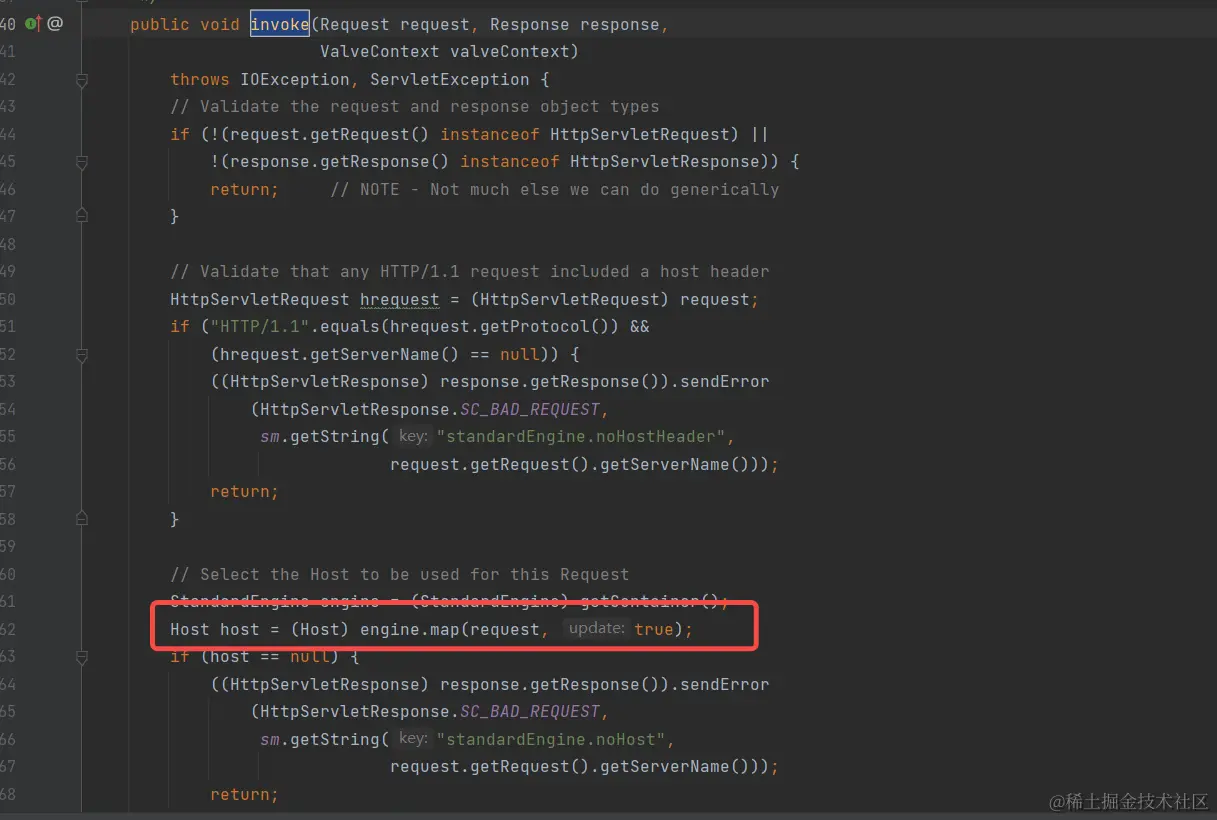The width and height of the screenshot is (1217, 820).
Task: Click 'public void' keywords of invoke
Action: pos(185,24)
